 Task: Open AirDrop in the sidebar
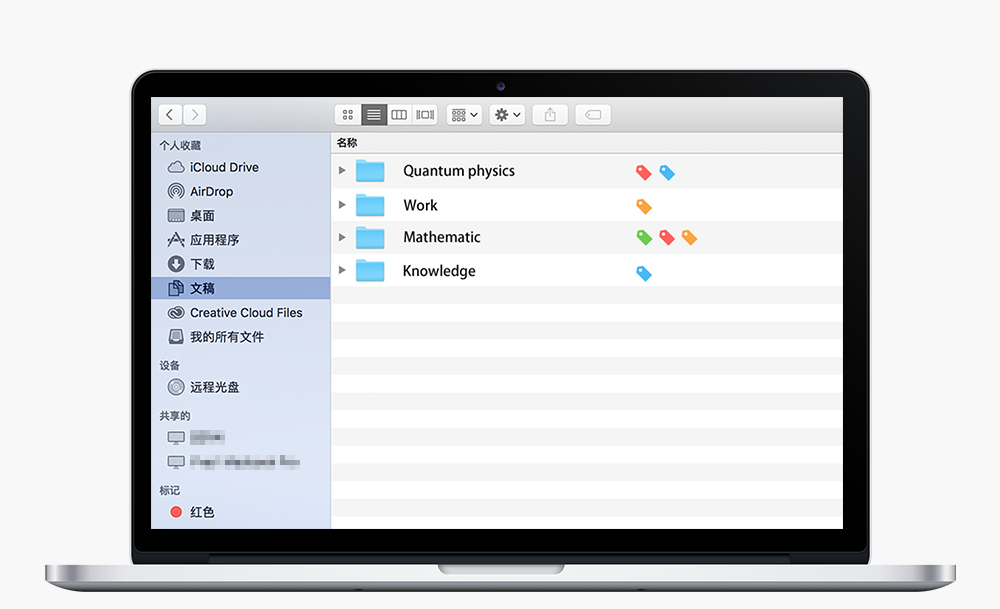click(211, 191)
